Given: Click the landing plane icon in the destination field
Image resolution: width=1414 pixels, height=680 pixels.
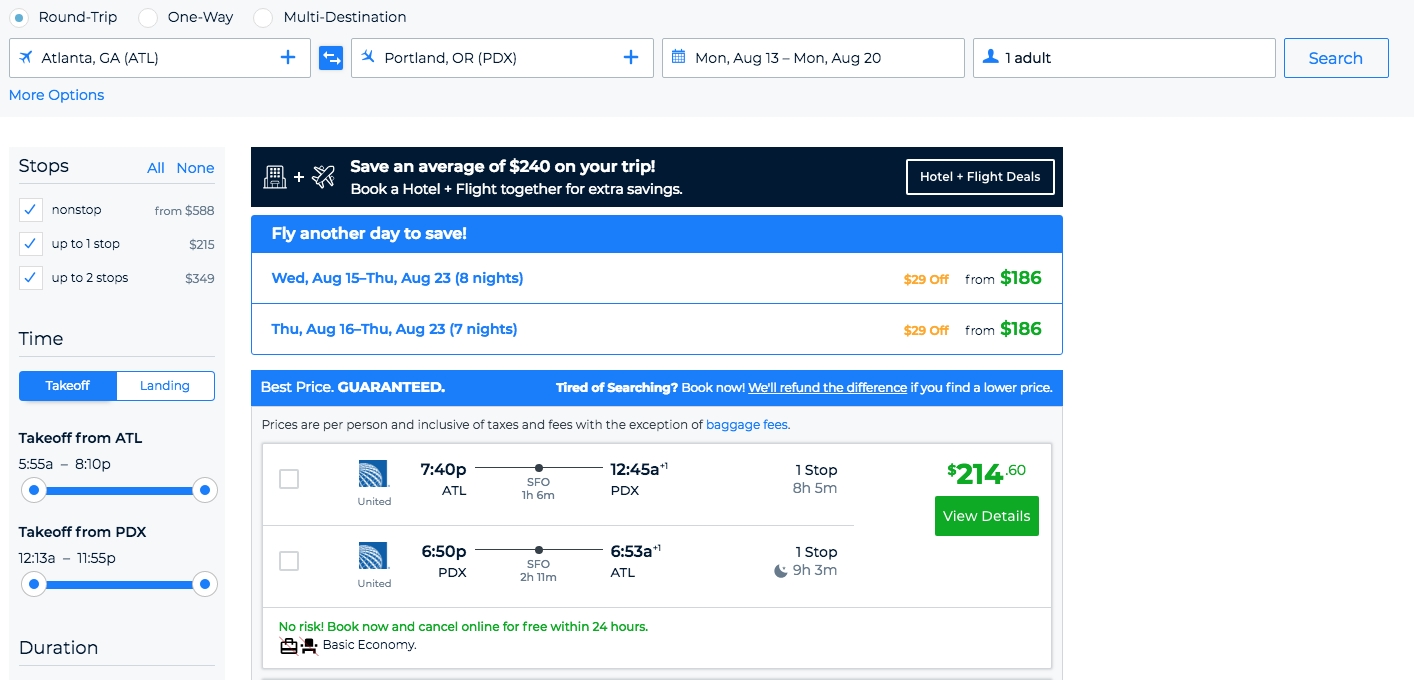Looking at the screenshot, I should (368, 57).
